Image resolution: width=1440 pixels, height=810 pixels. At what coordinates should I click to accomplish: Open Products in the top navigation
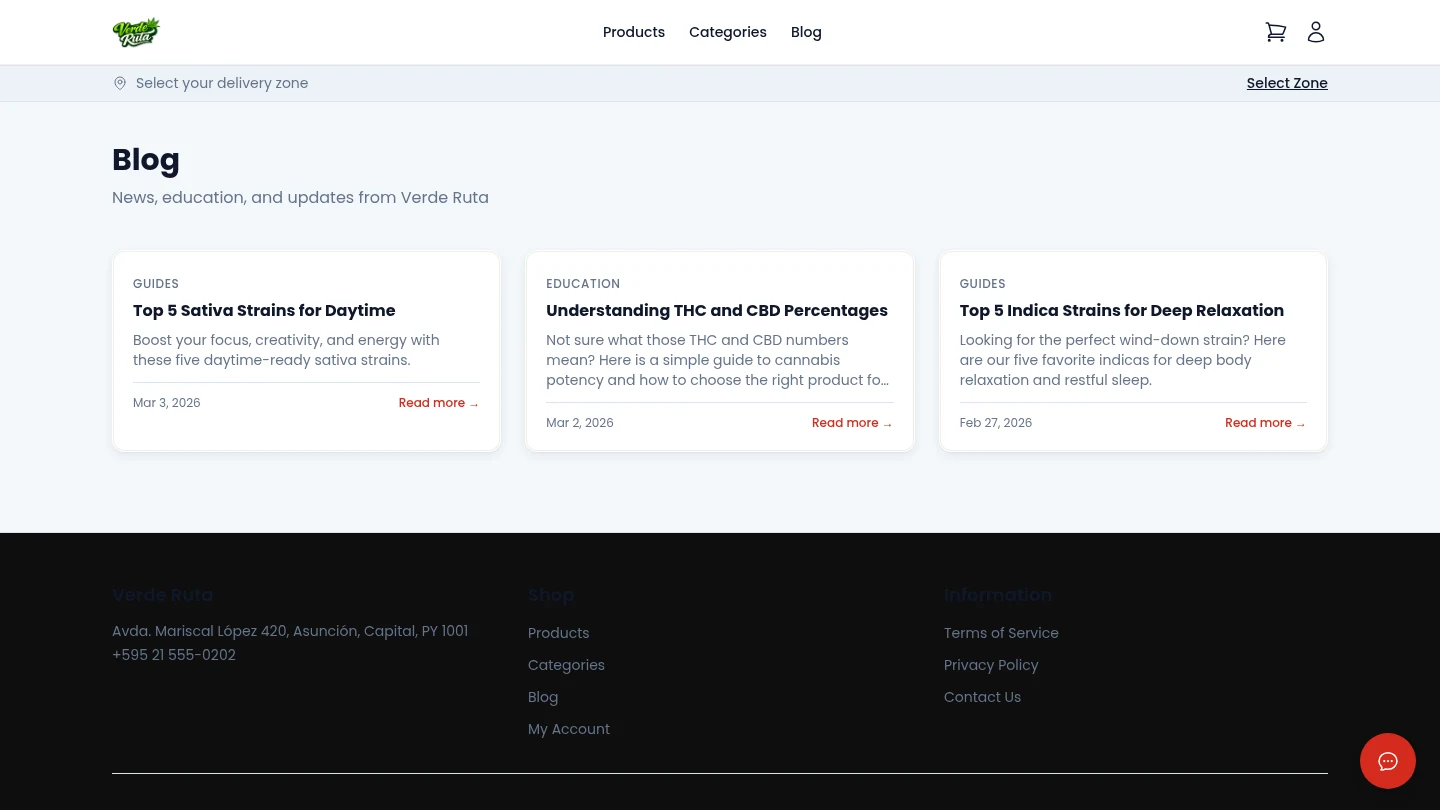[x=633, y=32]
